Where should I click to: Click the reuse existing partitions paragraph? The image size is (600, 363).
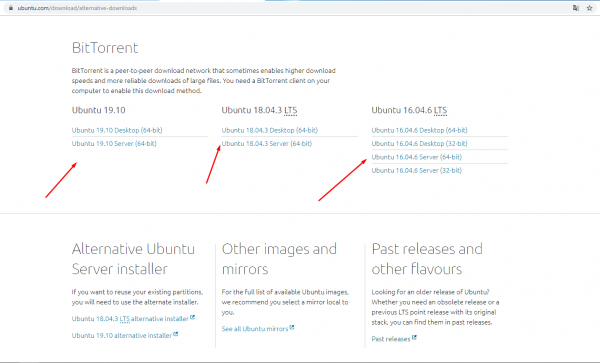pos(137,297)
